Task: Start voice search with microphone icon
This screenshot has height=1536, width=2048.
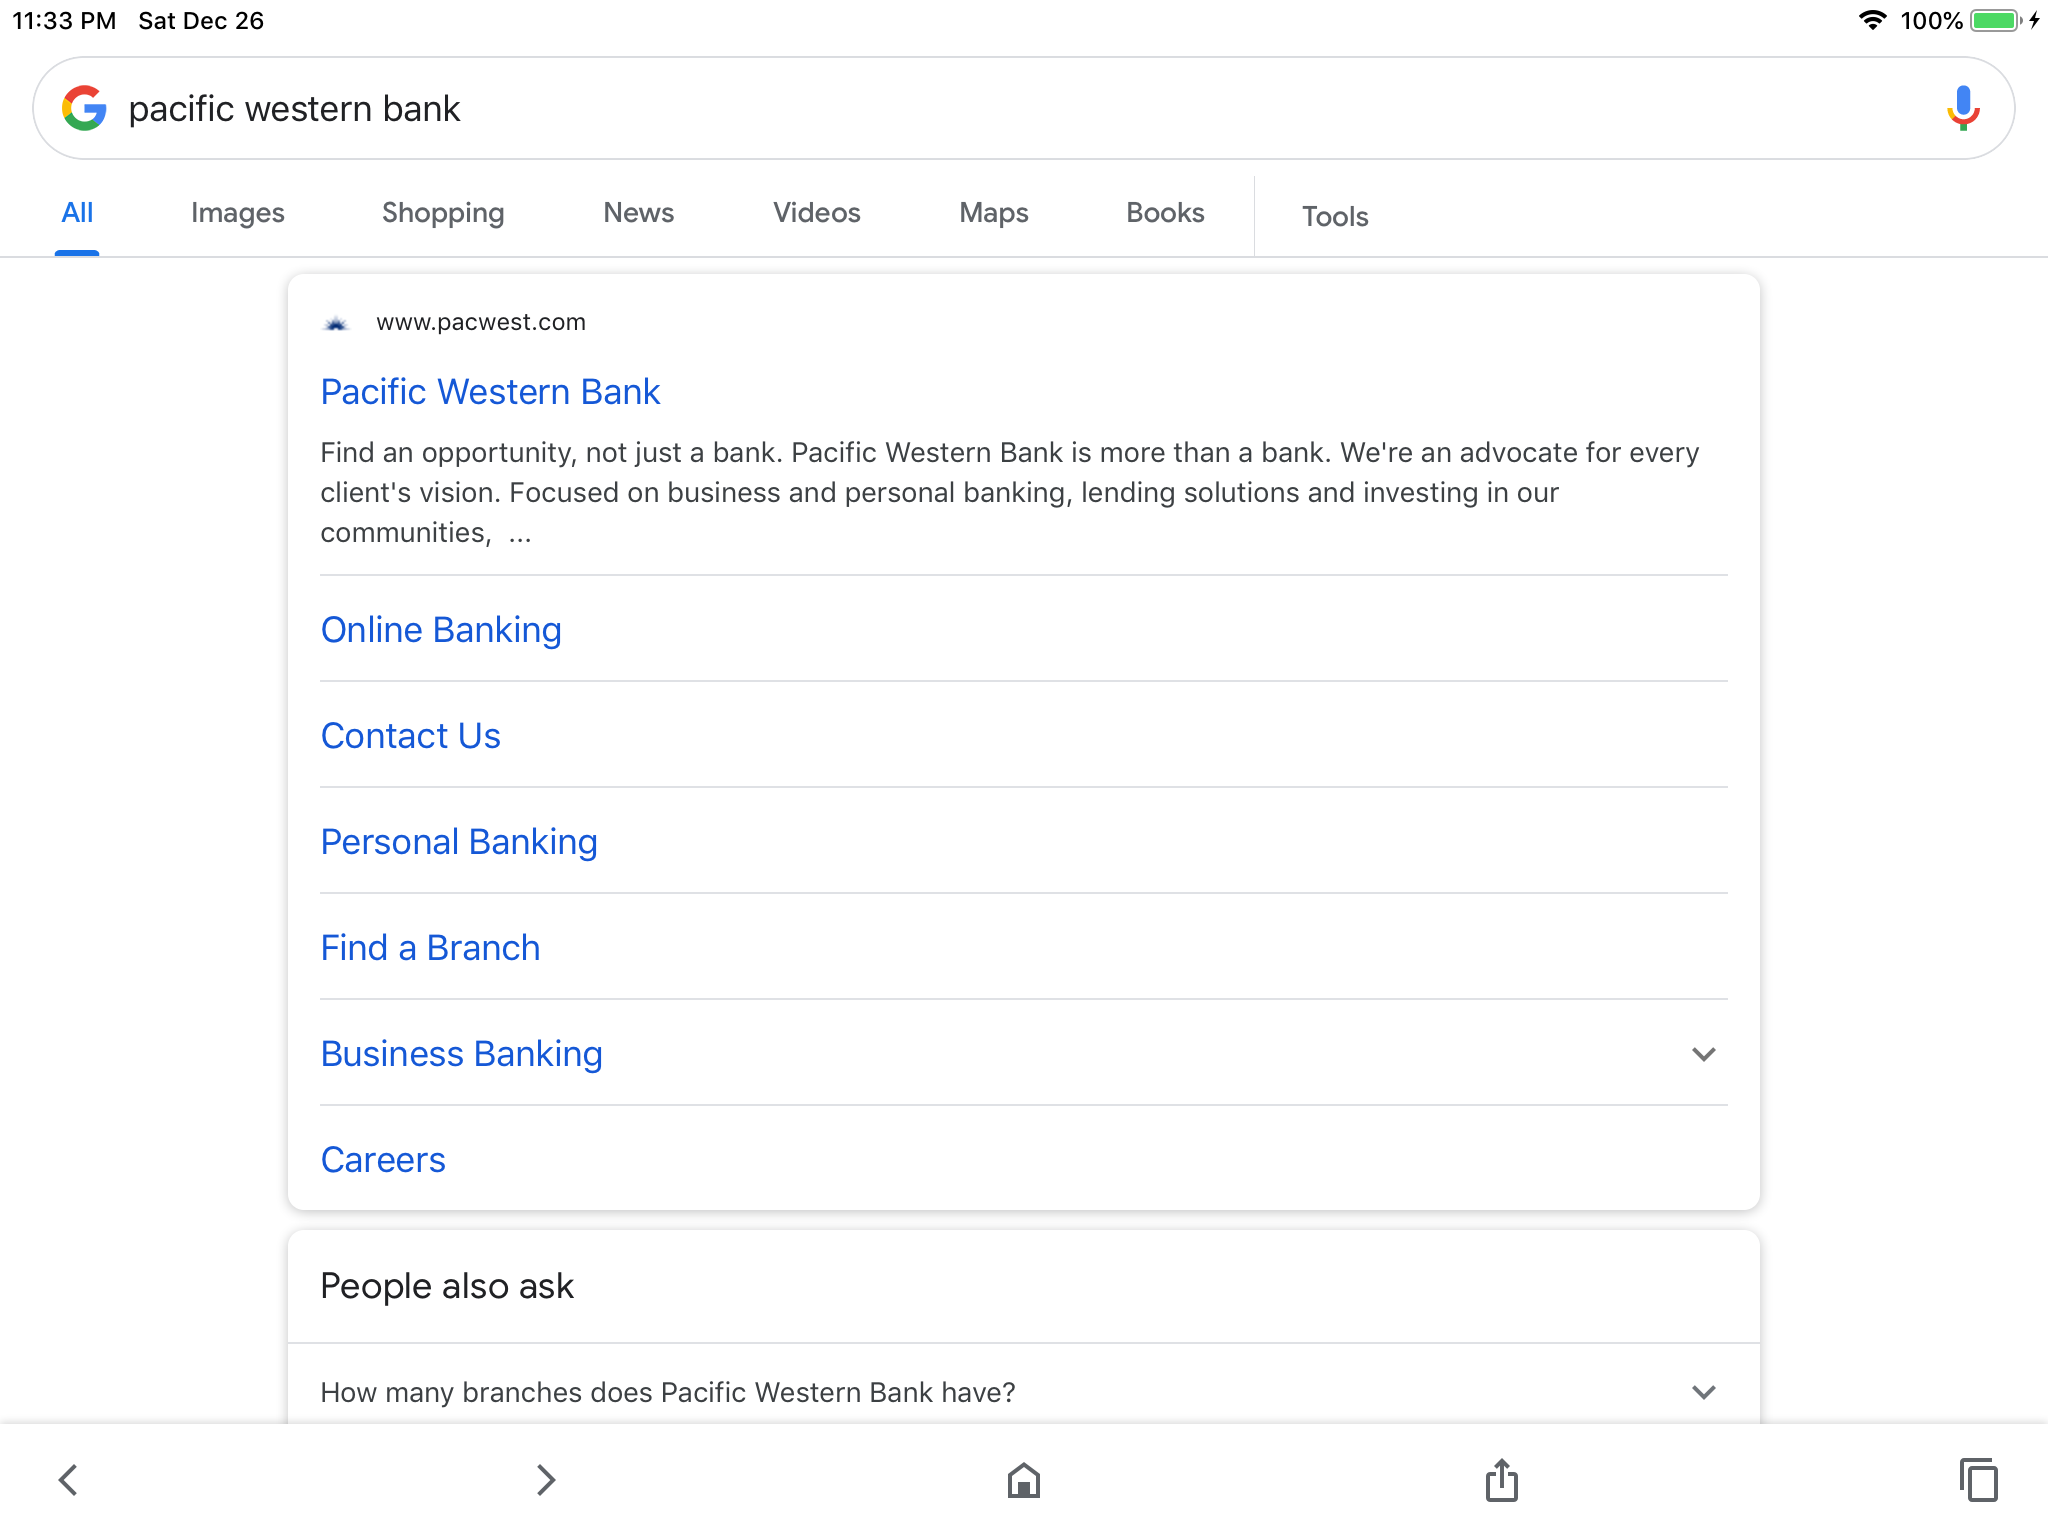Action: click(1963, 108)
